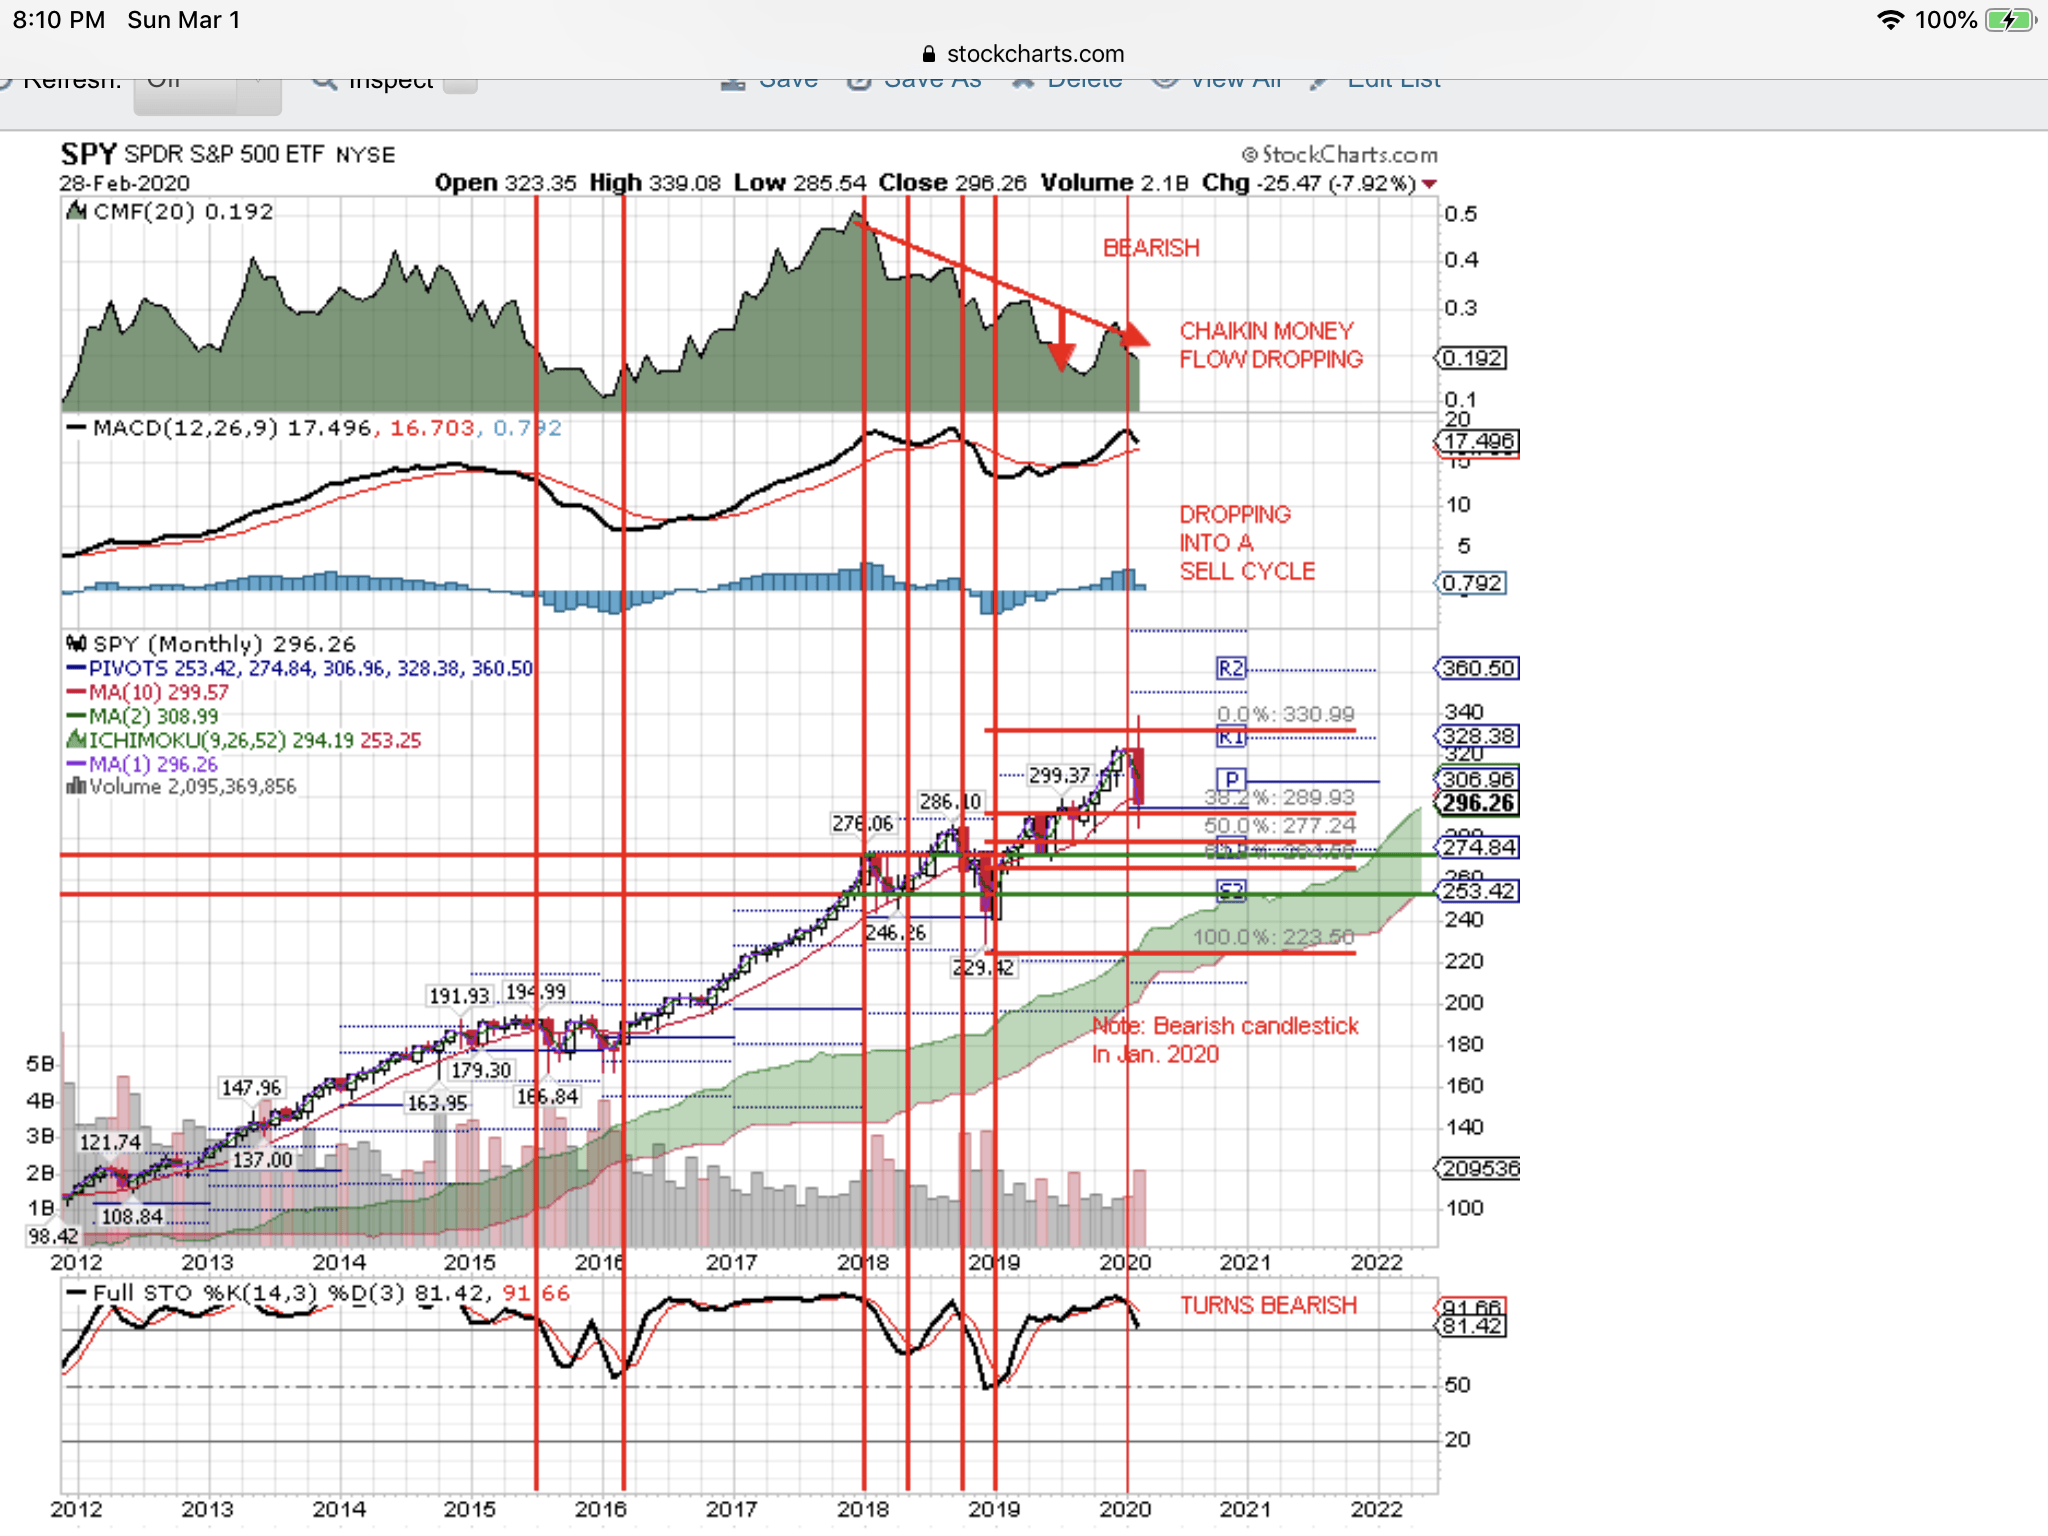The height and width of the screenshot is (1536, 2048).
Task: Click the Volume 2,095,369,856 legend entry
Action: click(182, 787)
